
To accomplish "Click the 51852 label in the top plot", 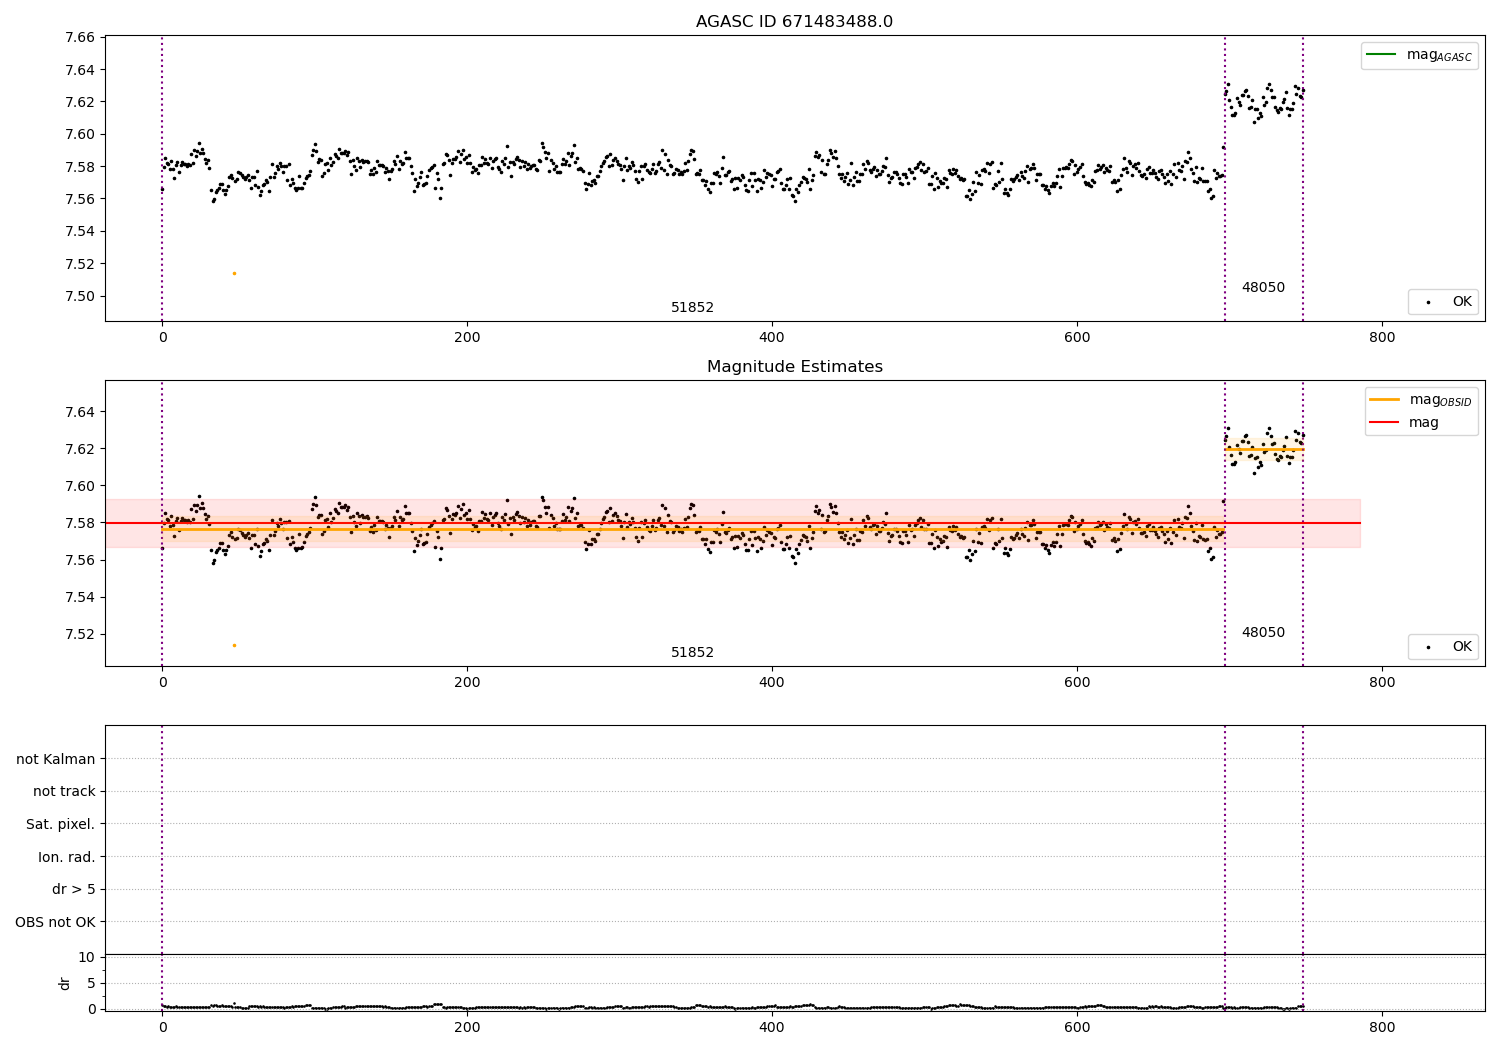I will (x=692, y=308).
